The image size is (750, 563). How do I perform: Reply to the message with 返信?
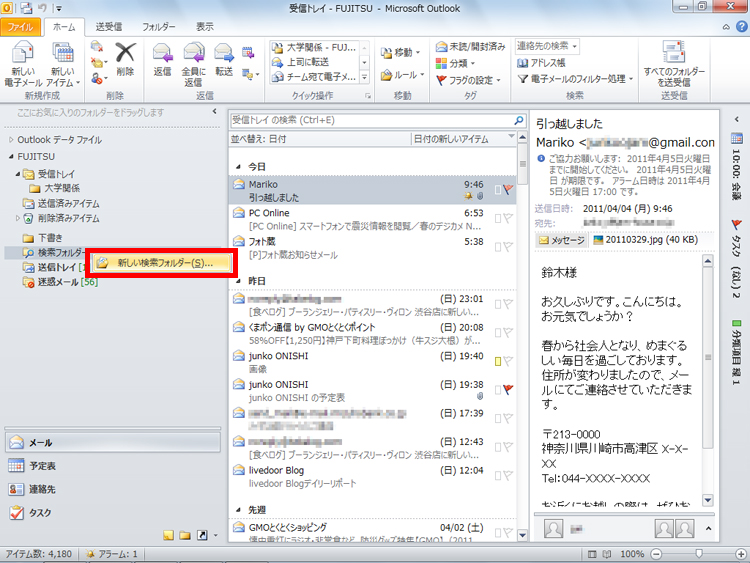coord(162,60)
